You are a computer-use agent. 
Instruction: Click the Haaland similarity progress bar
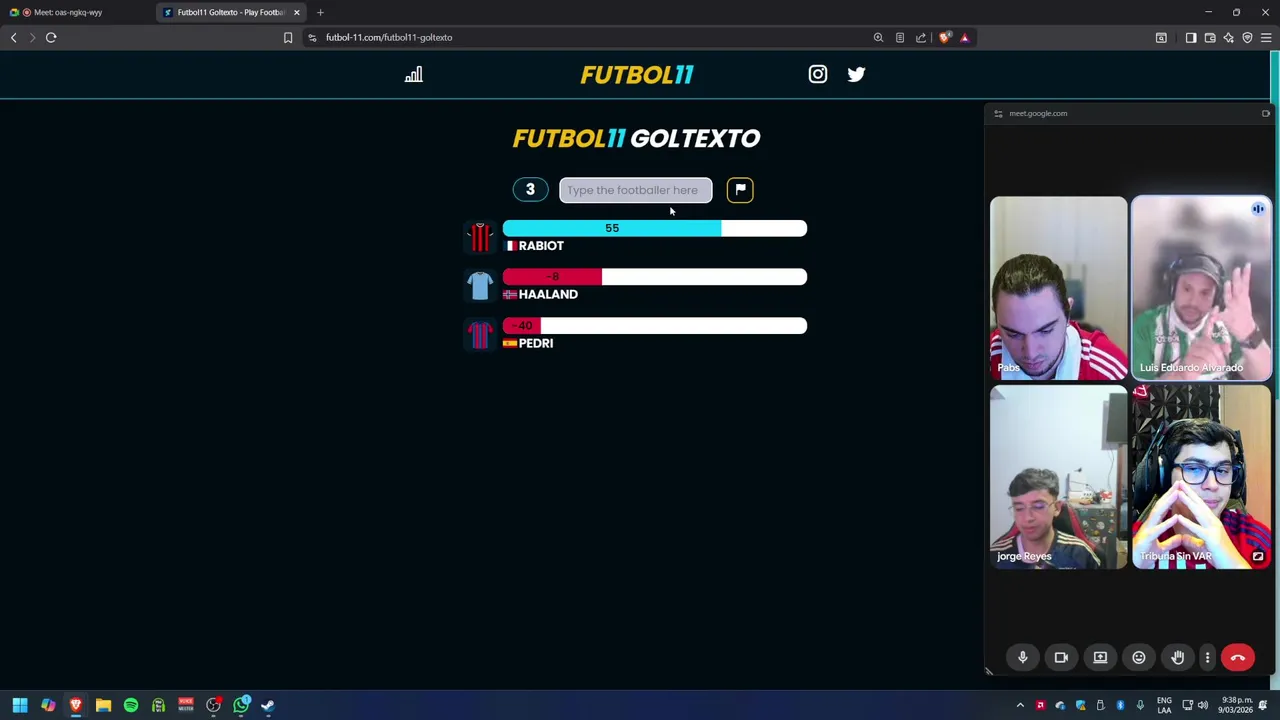pyautogui.click(x=655, y=277)
